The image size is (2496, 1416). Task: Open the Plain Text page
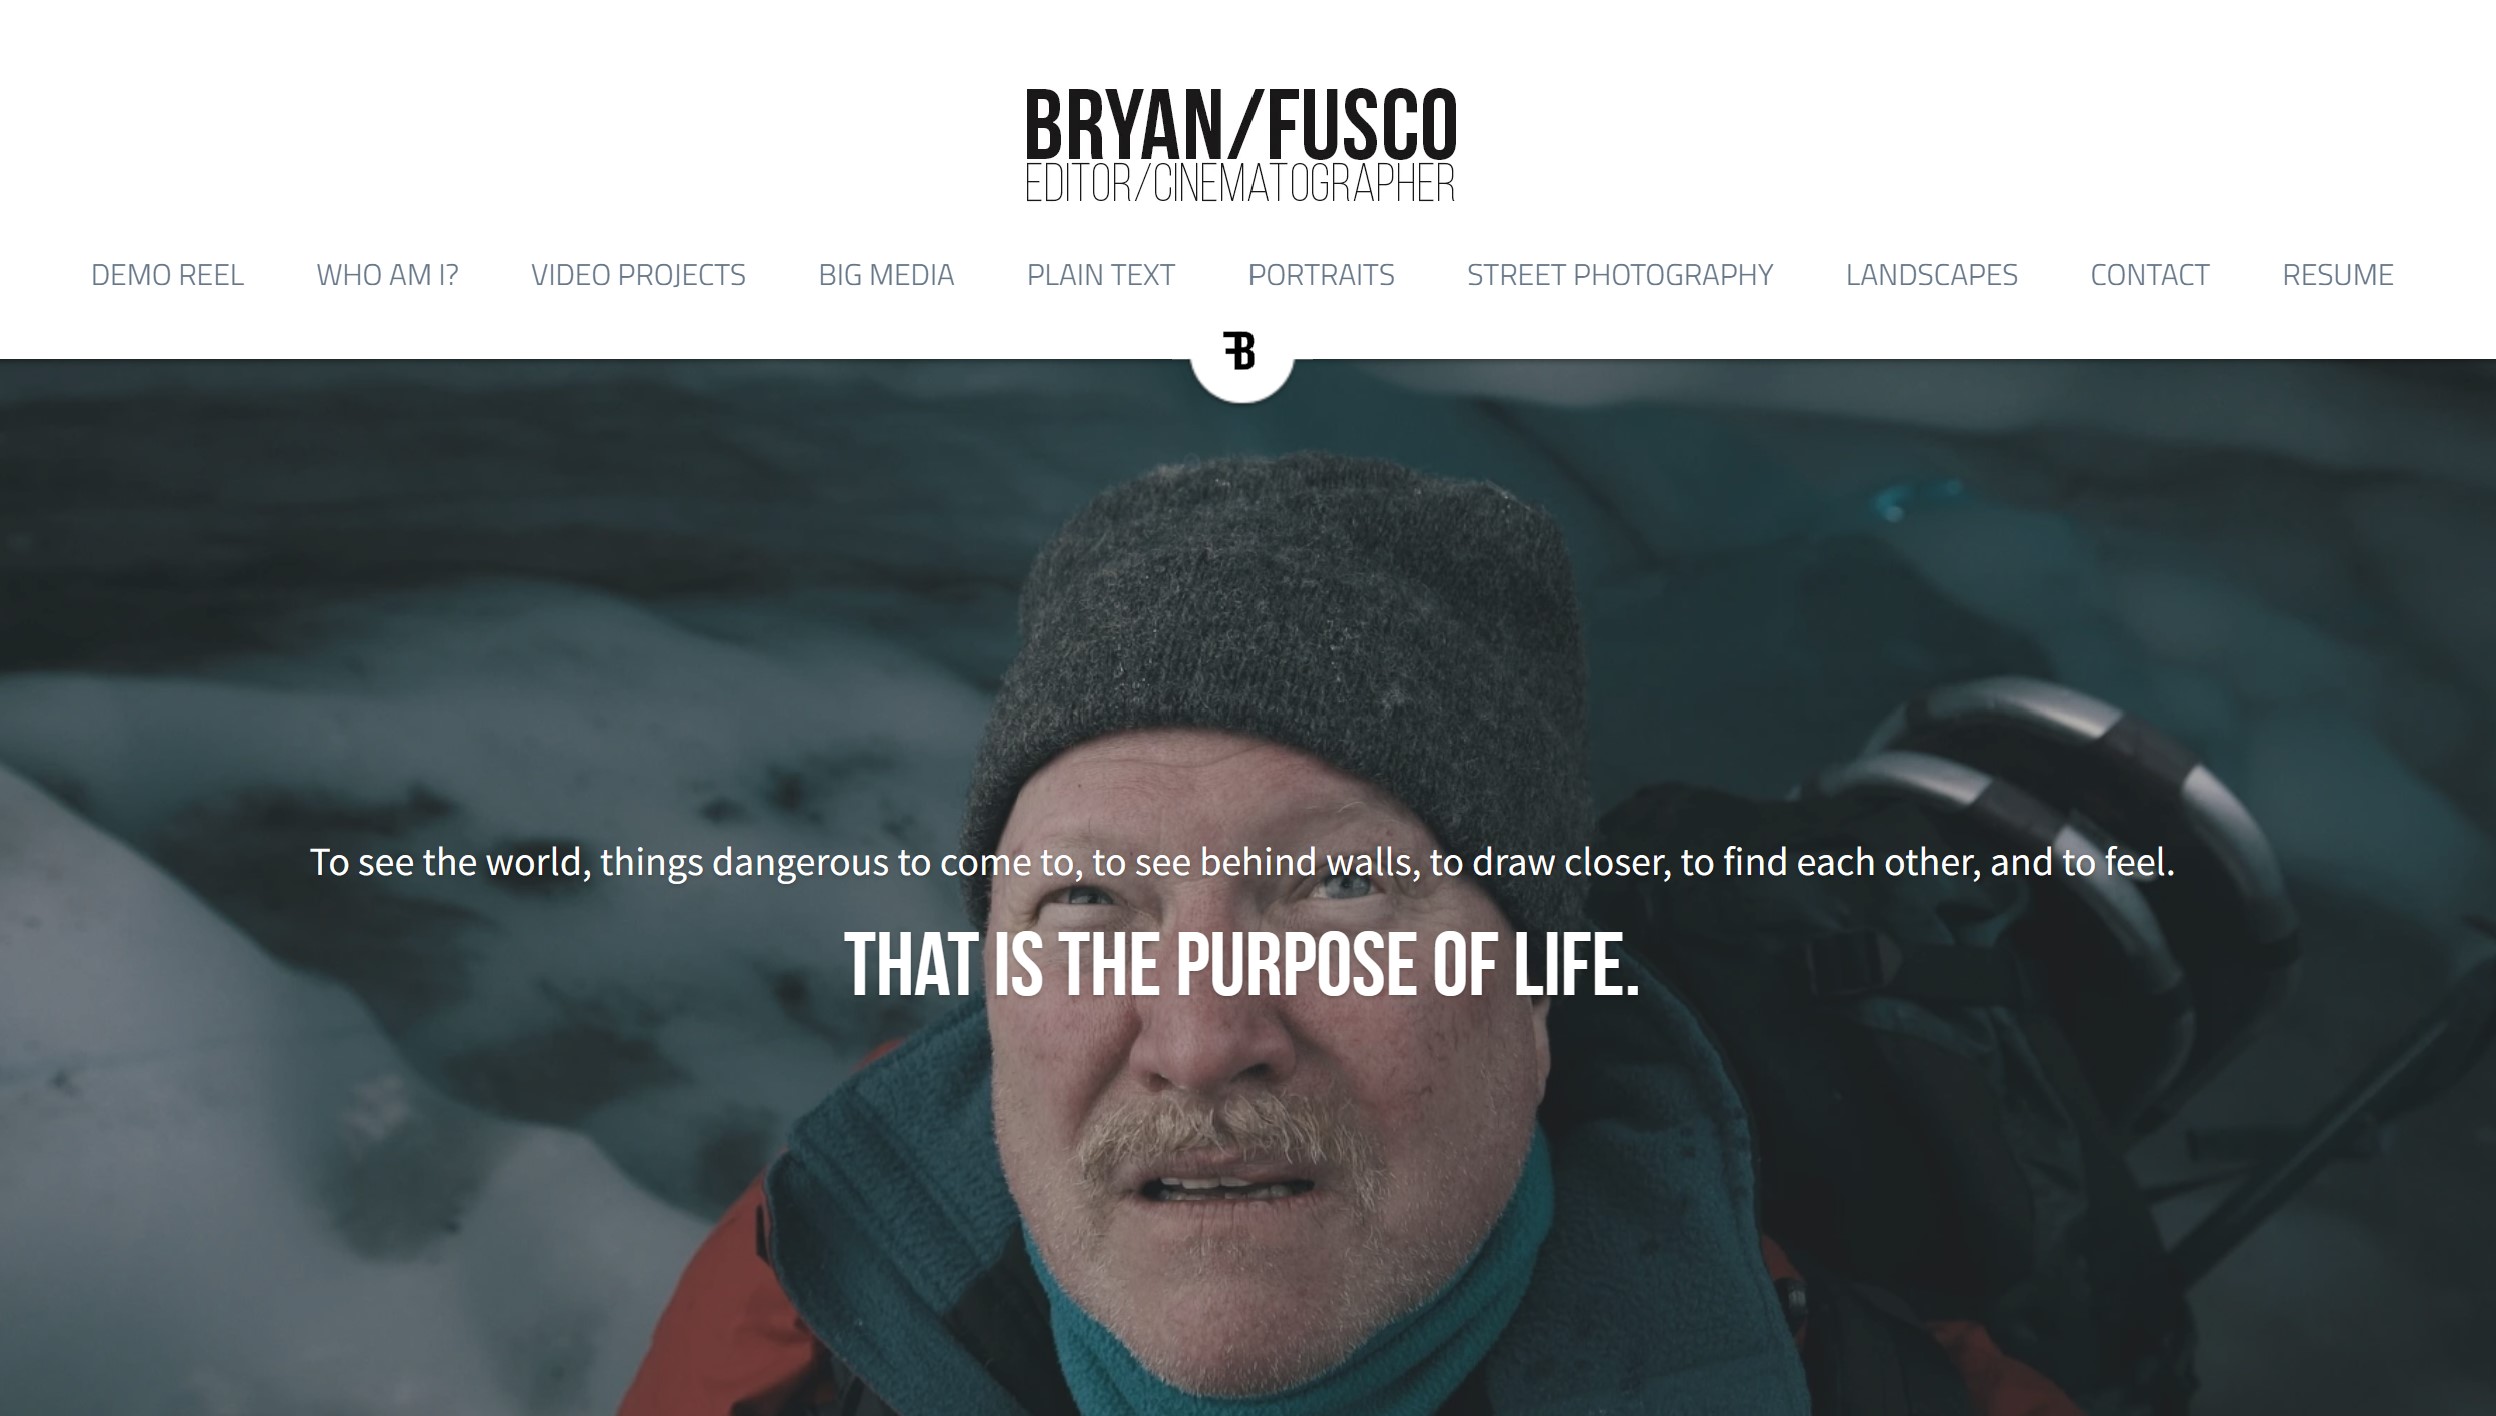1100,275
